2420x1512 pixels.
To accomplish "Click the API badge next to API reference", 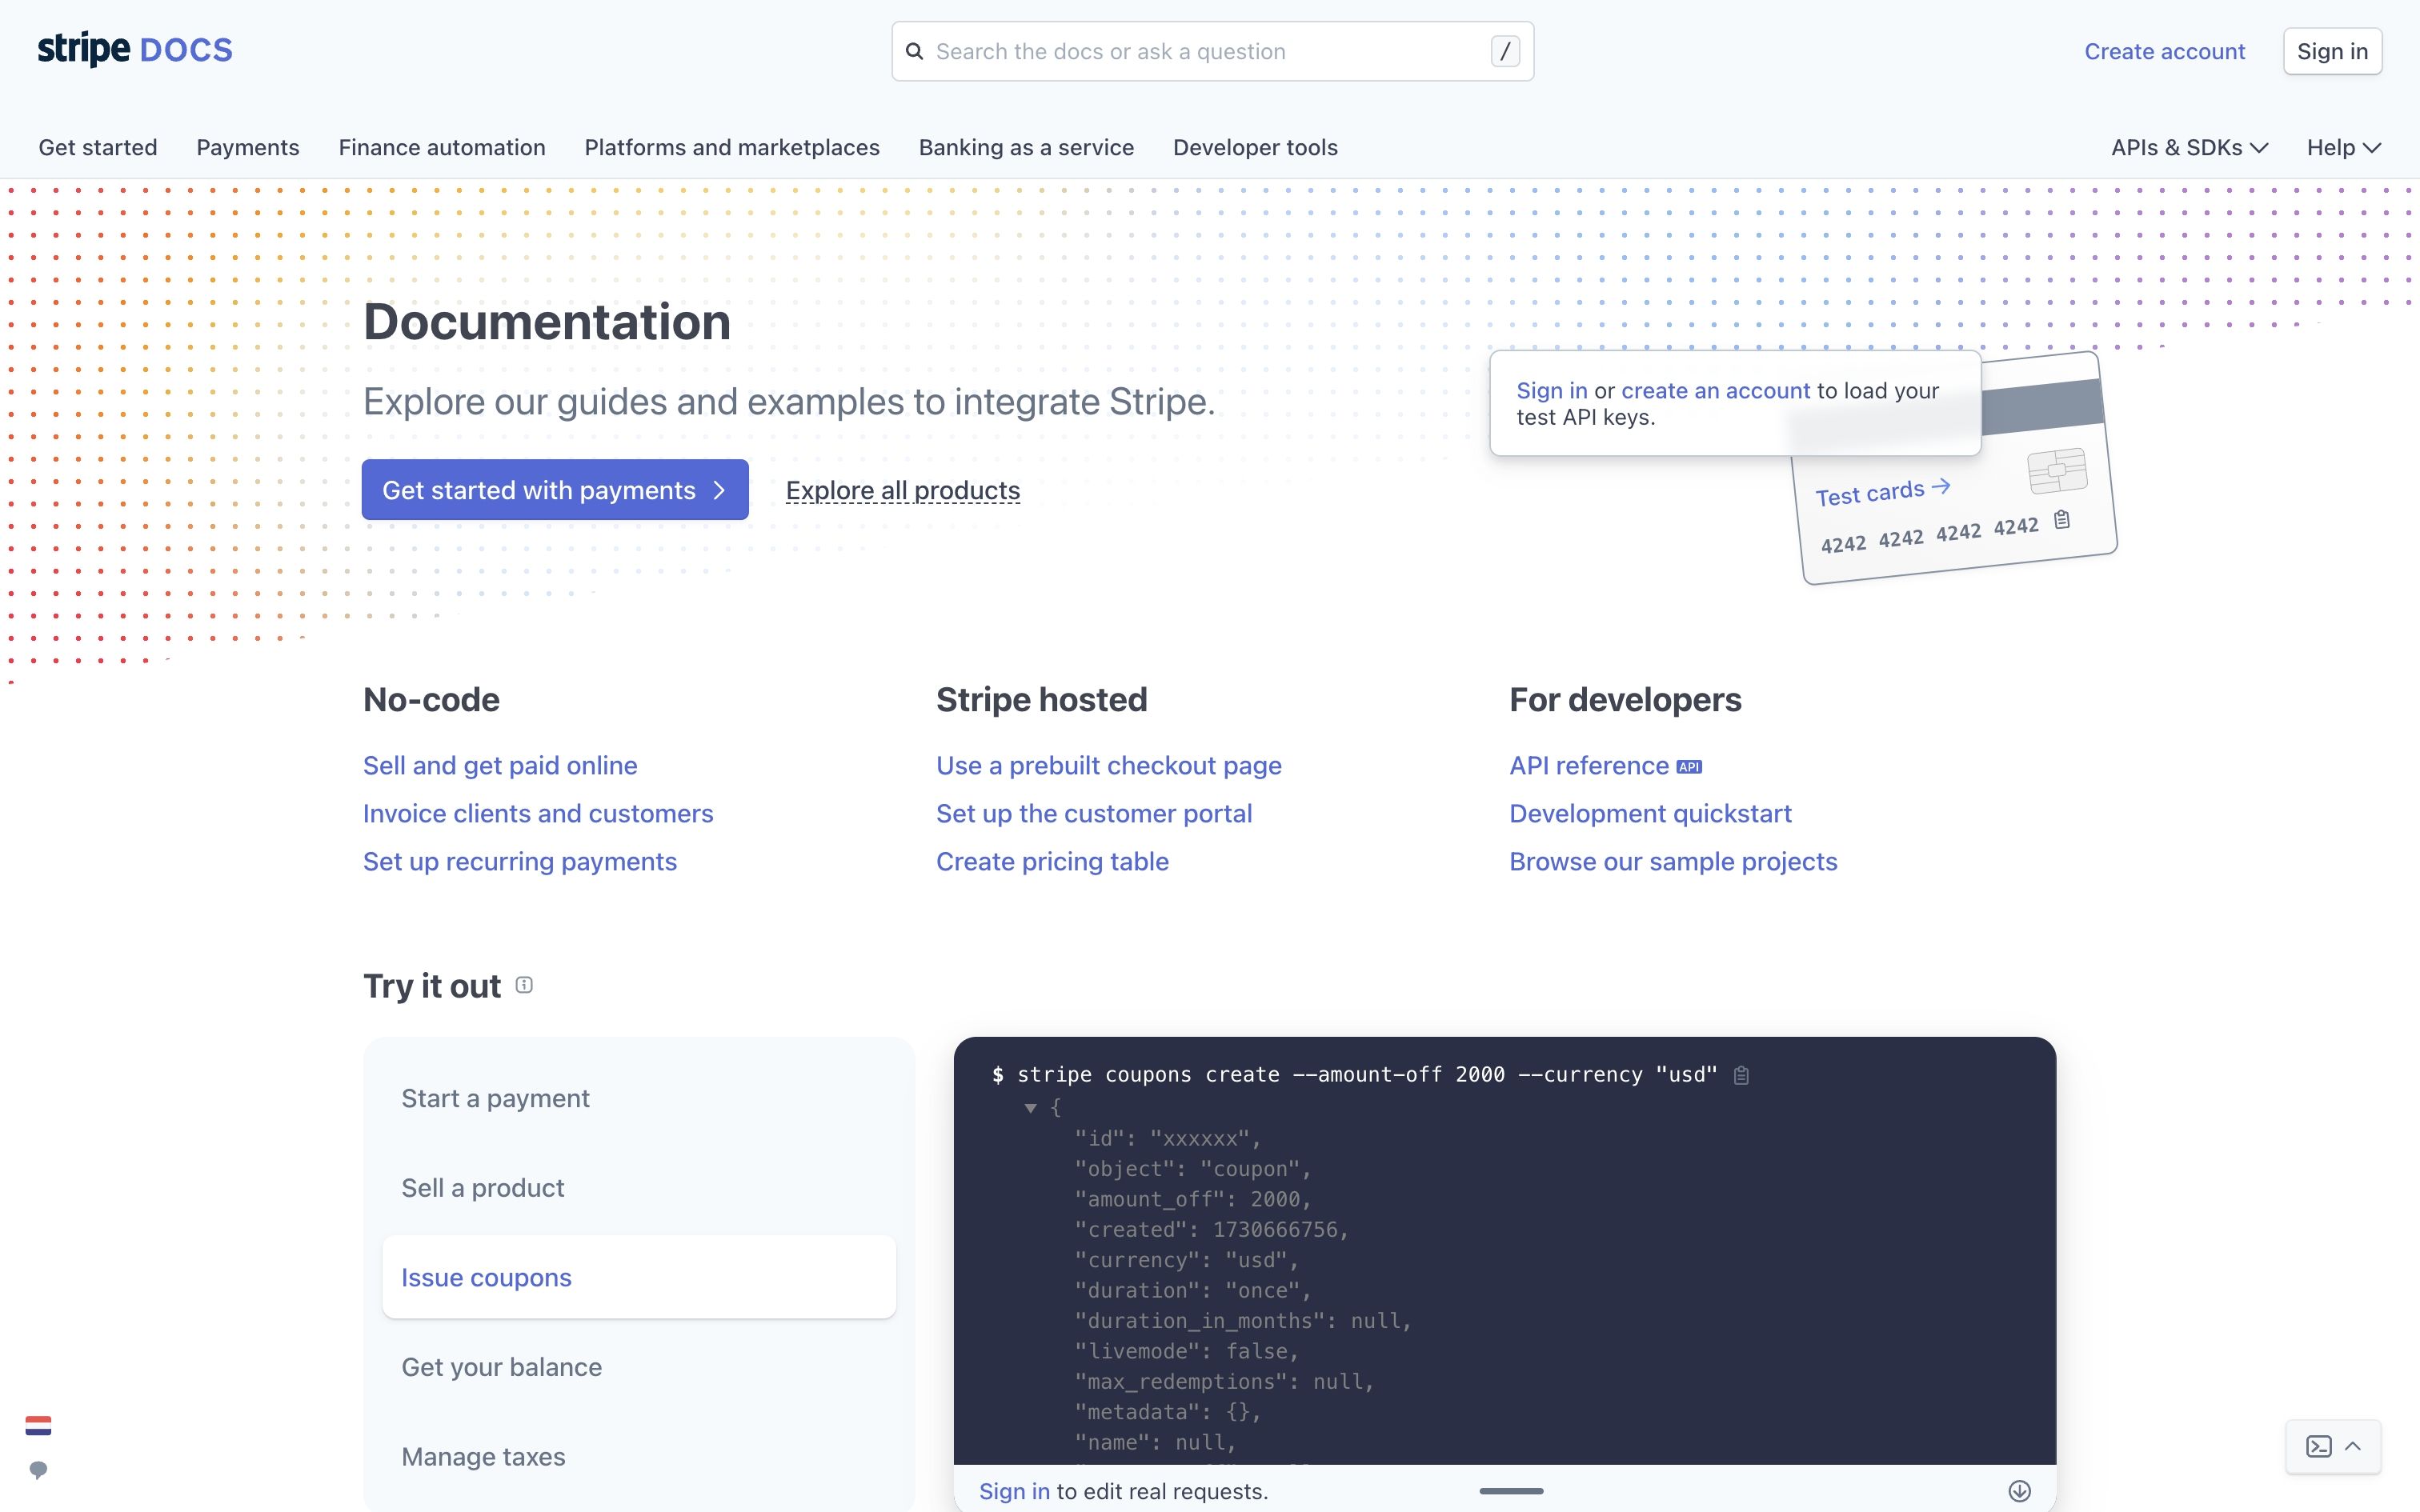I will click(1689, 767).
